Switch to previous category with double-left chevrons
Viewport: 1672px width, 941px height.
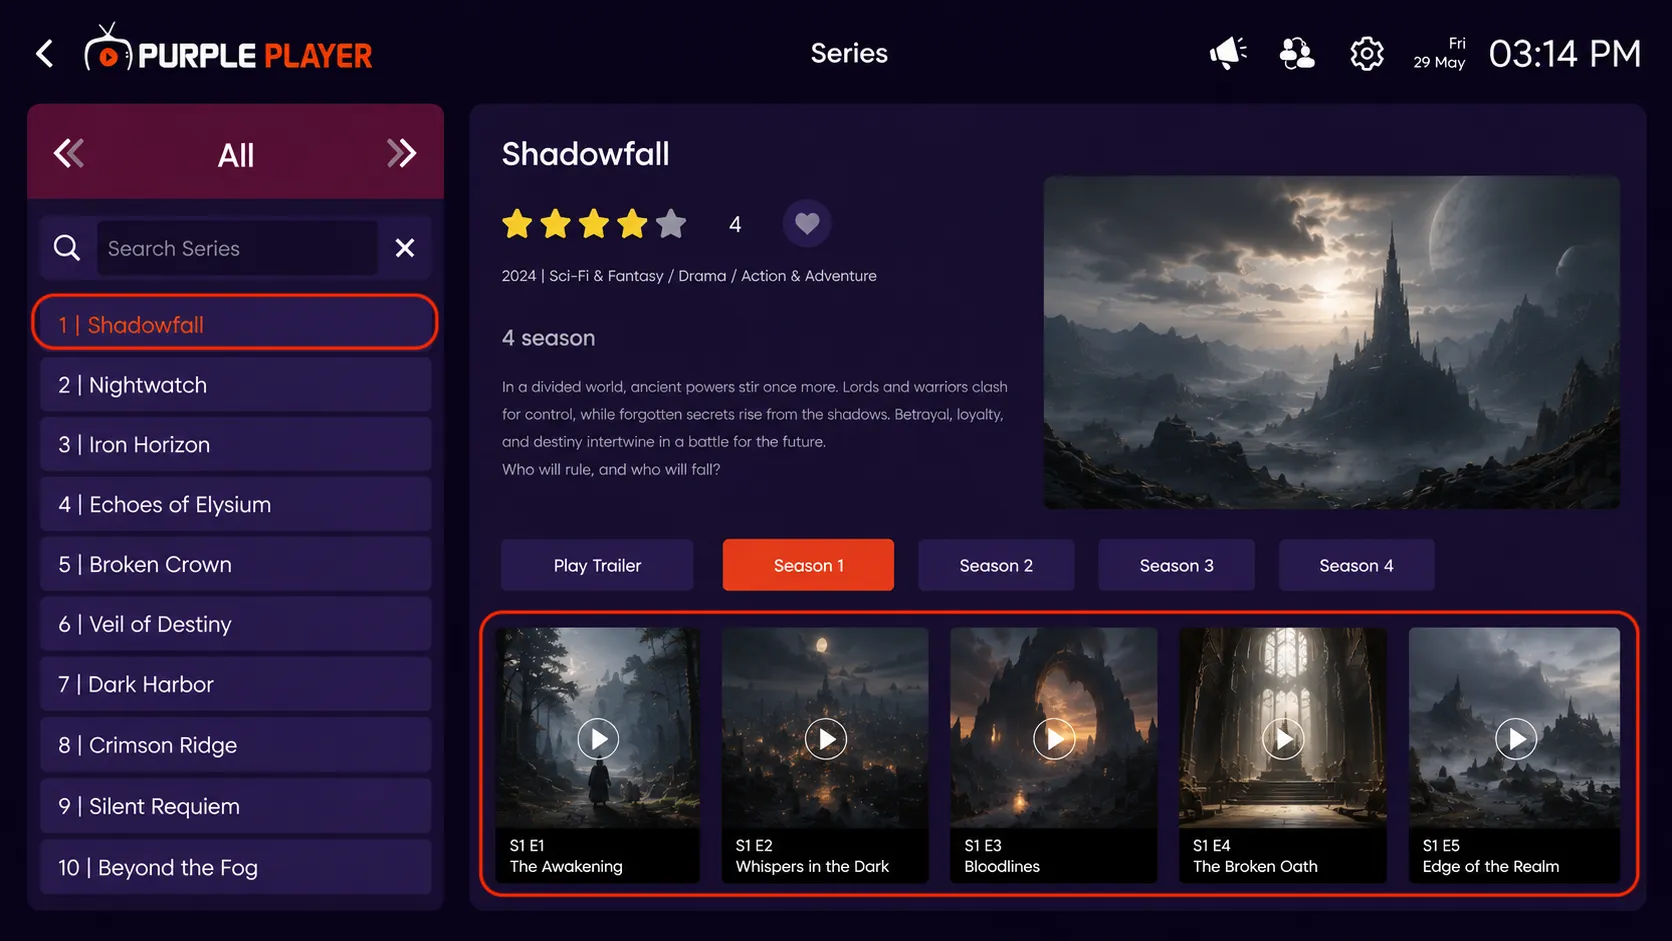tap(69, 153)
